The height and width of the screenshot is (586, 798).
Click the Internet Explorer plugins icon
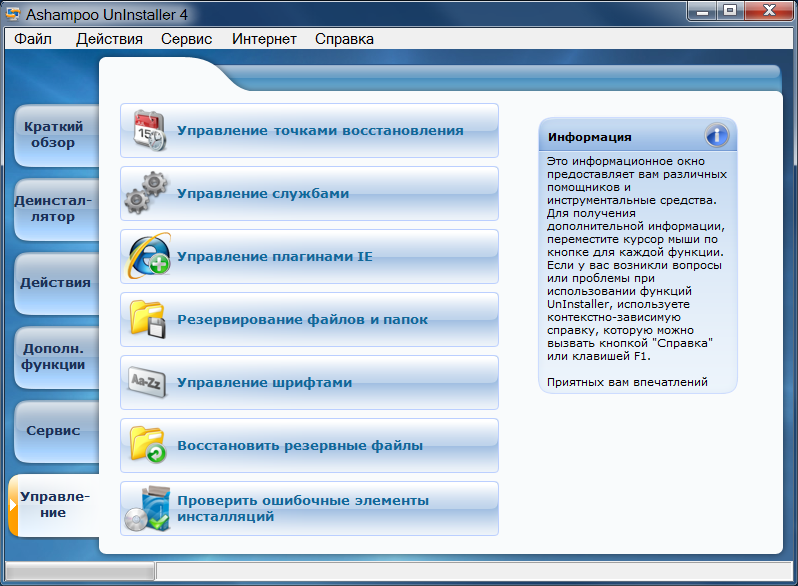pos(149,256)
